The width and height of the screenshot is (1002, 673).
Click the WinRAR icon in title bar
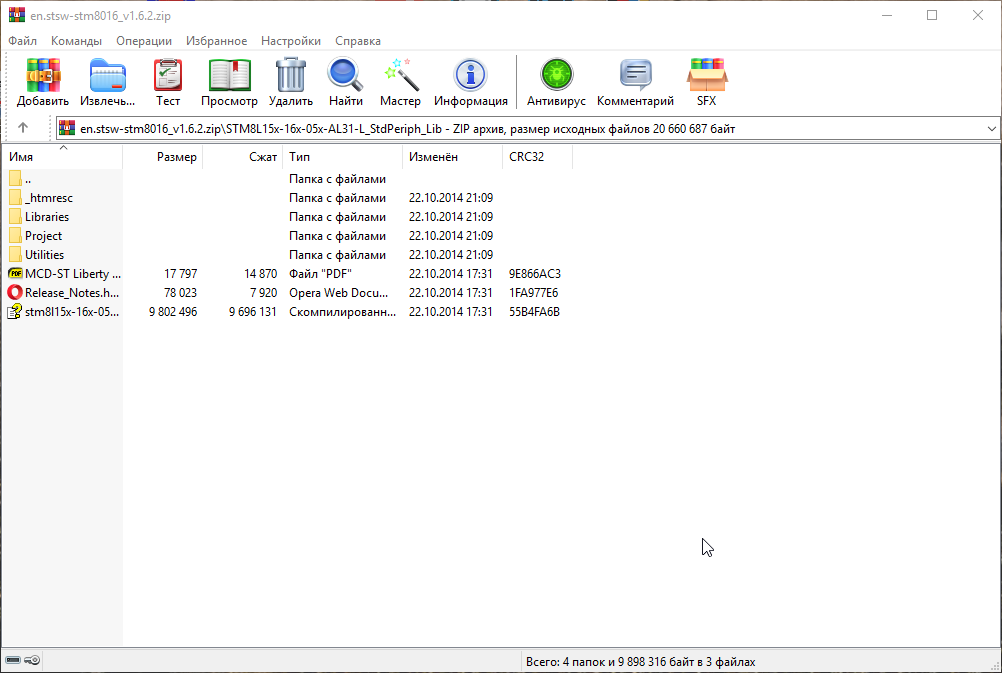click(x=17, y=15)
